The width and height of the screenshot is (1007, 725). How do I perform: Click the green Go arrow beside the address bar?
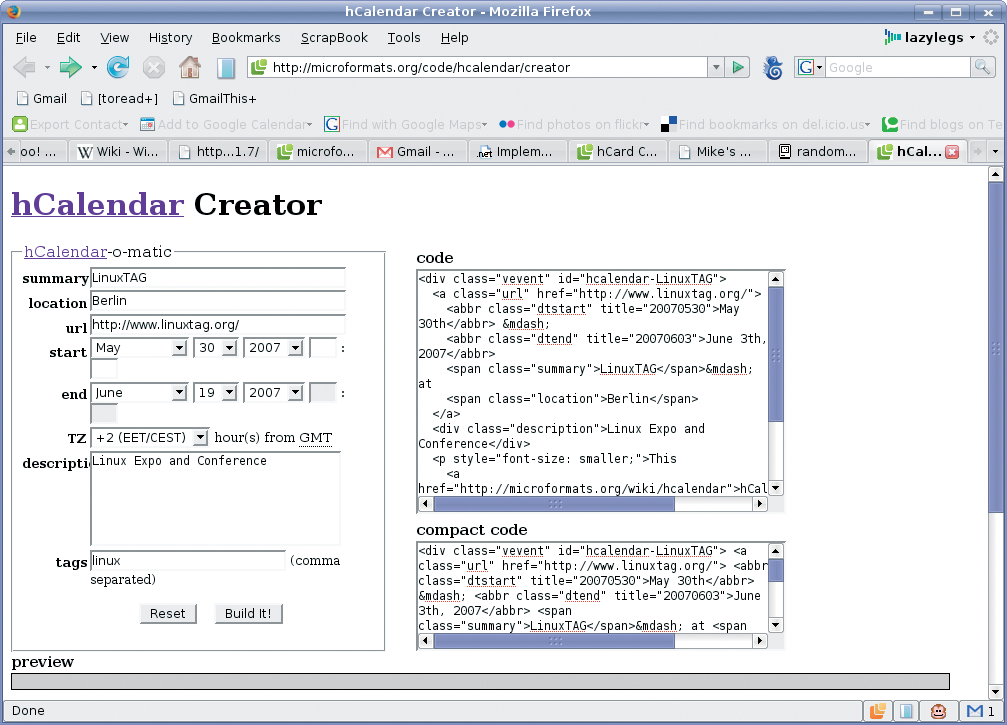click(x=738, y=67)
